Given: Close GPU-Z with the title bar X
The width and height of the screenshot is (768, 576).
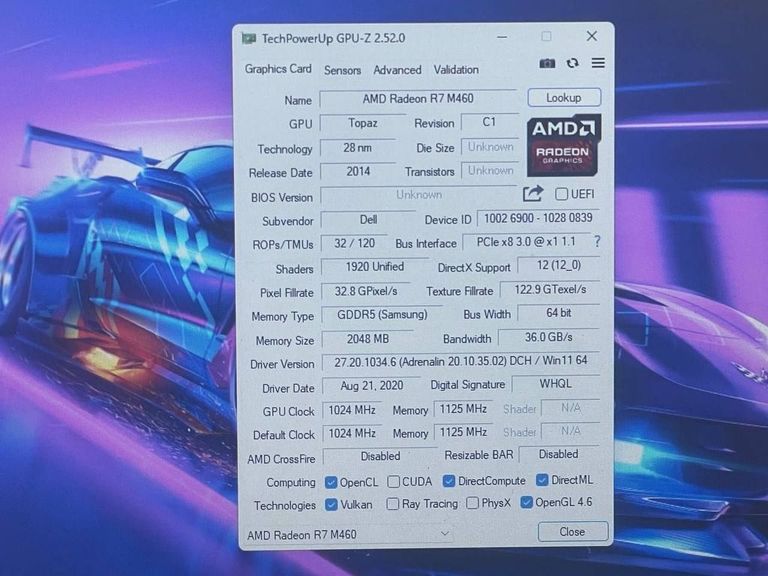Looking at the screenshot, I should click(x=592, y=36).
